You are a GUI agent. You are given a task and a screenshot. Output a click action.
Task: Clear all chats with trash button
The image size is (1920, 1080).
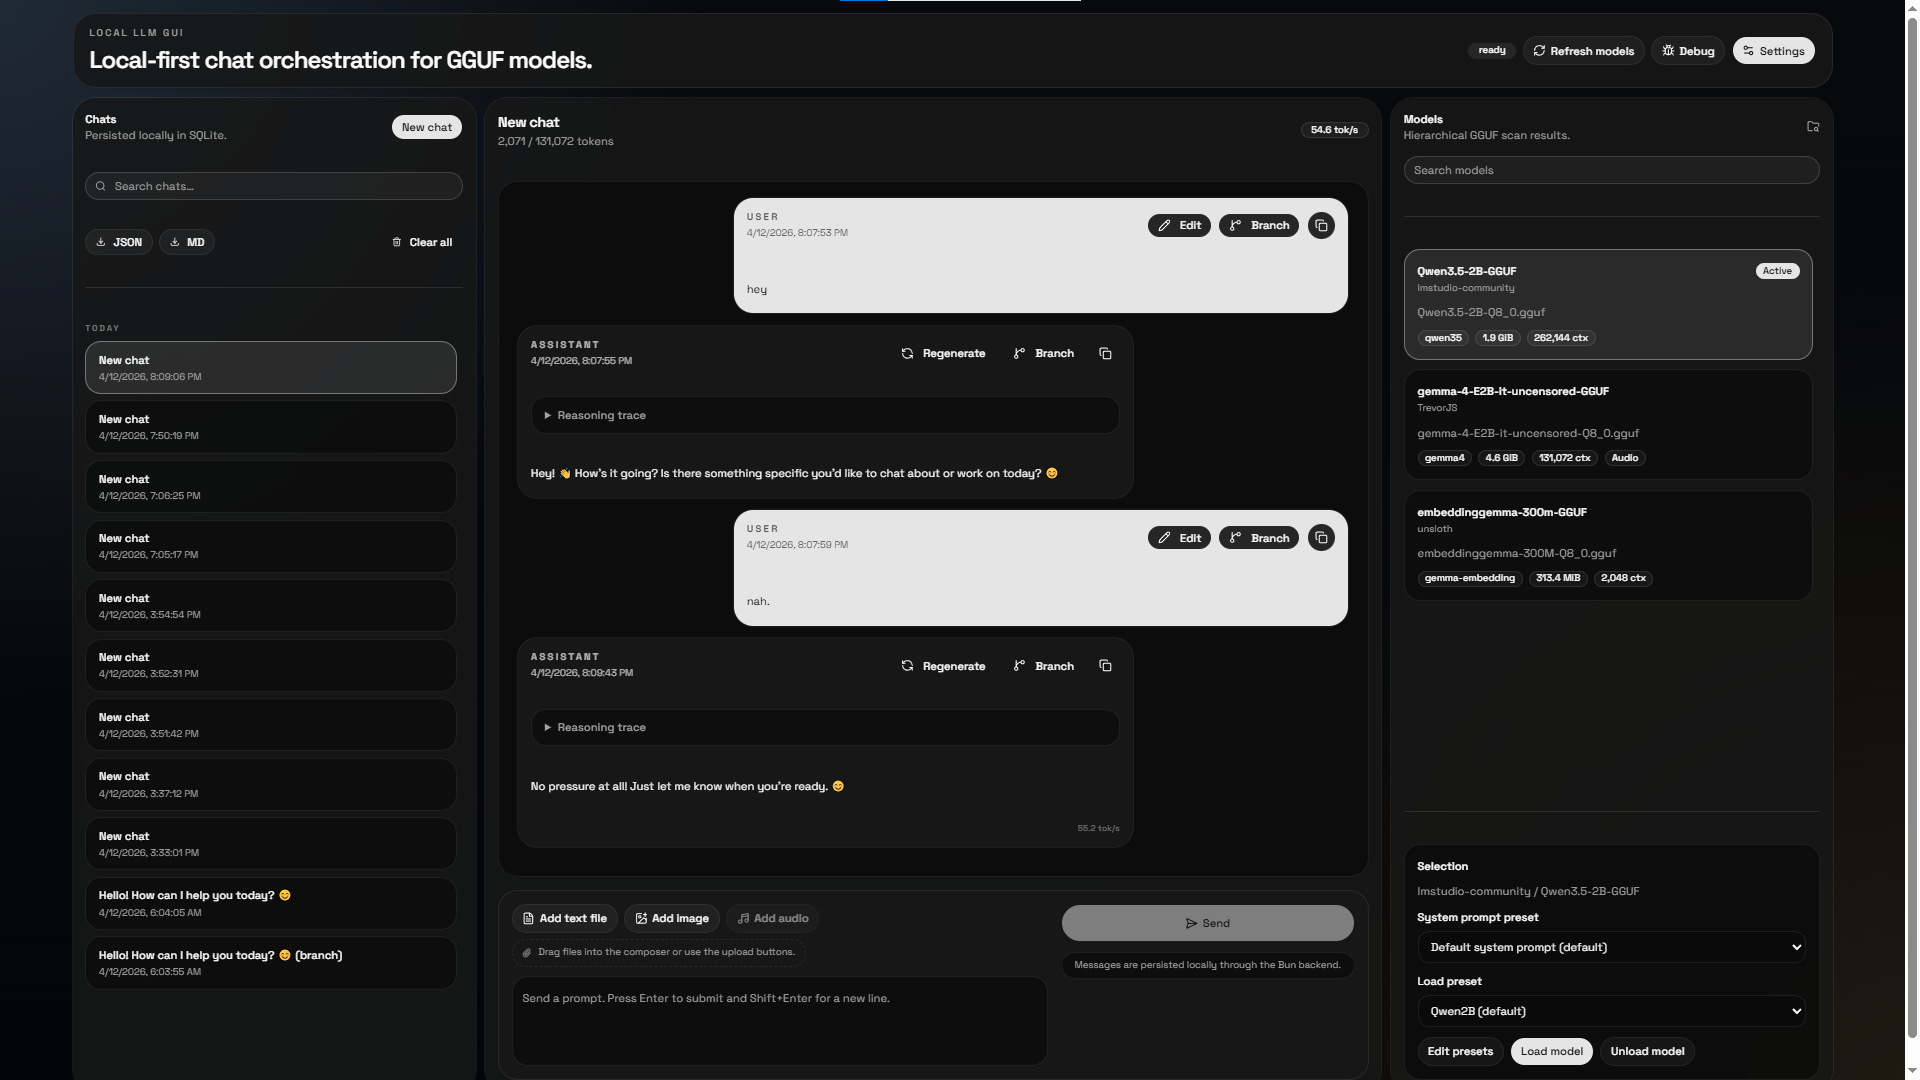[421, 242]
